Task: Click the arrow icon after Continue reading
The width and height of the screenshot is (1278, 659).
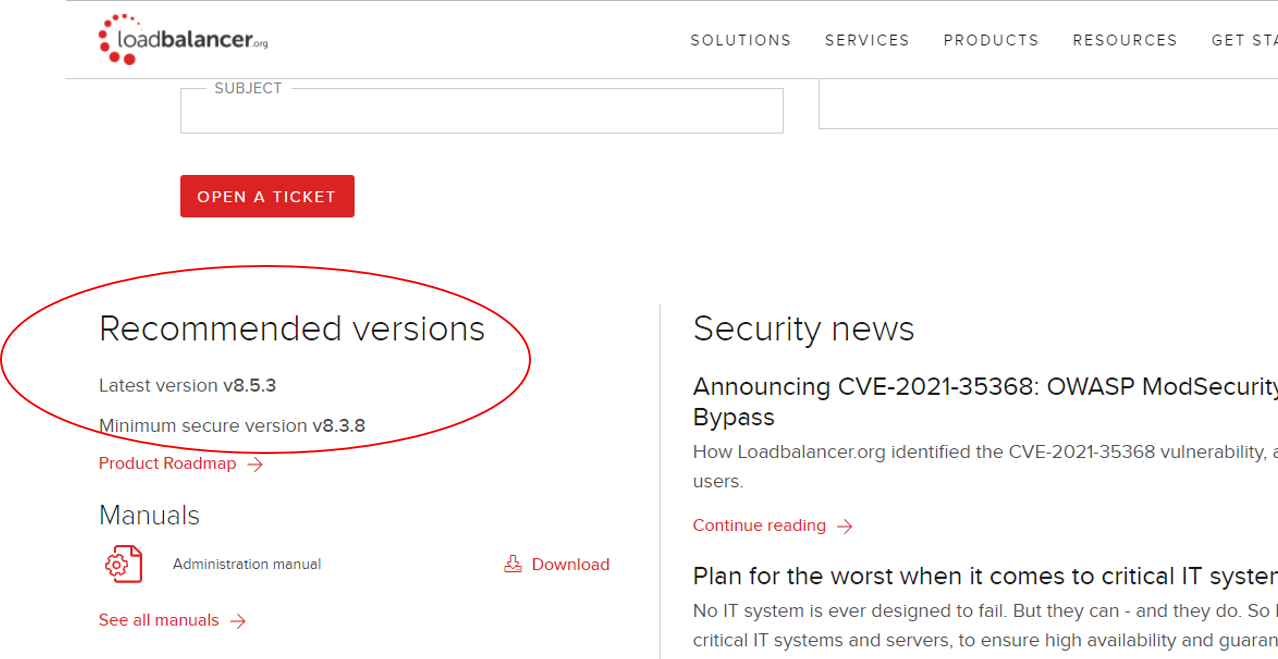Action: (x=845, y=526)
